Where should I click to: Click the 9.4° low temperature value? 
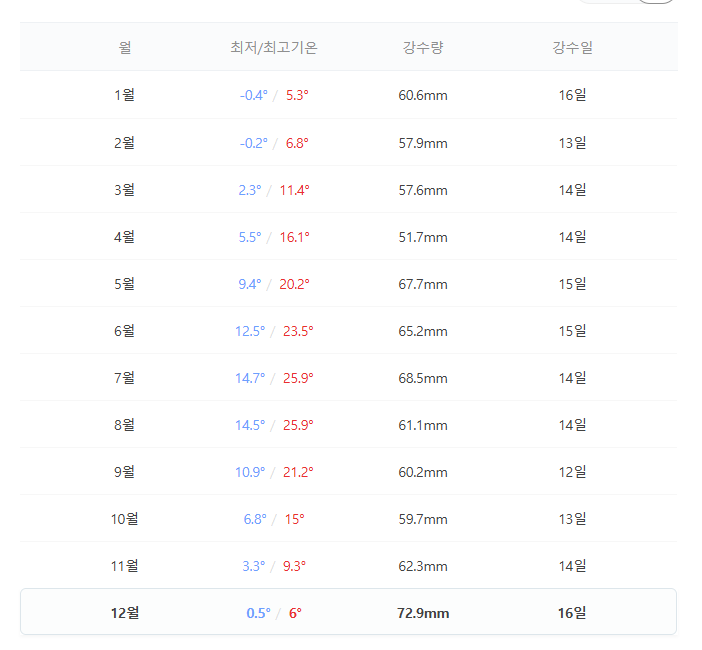pos(250,284)
